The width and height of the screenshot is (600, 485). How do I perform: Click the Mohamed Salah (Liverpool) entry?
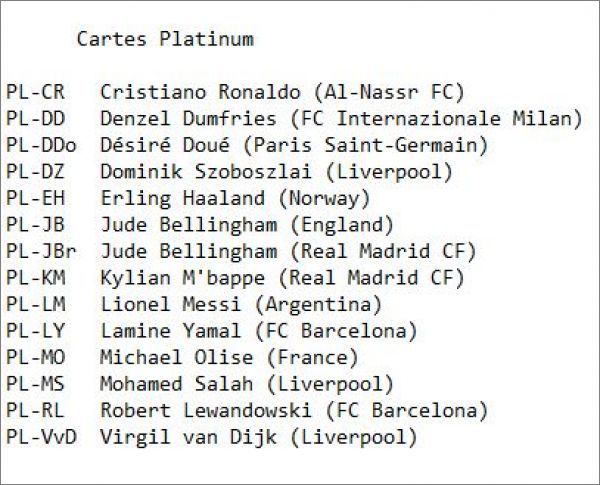(247, 384)
